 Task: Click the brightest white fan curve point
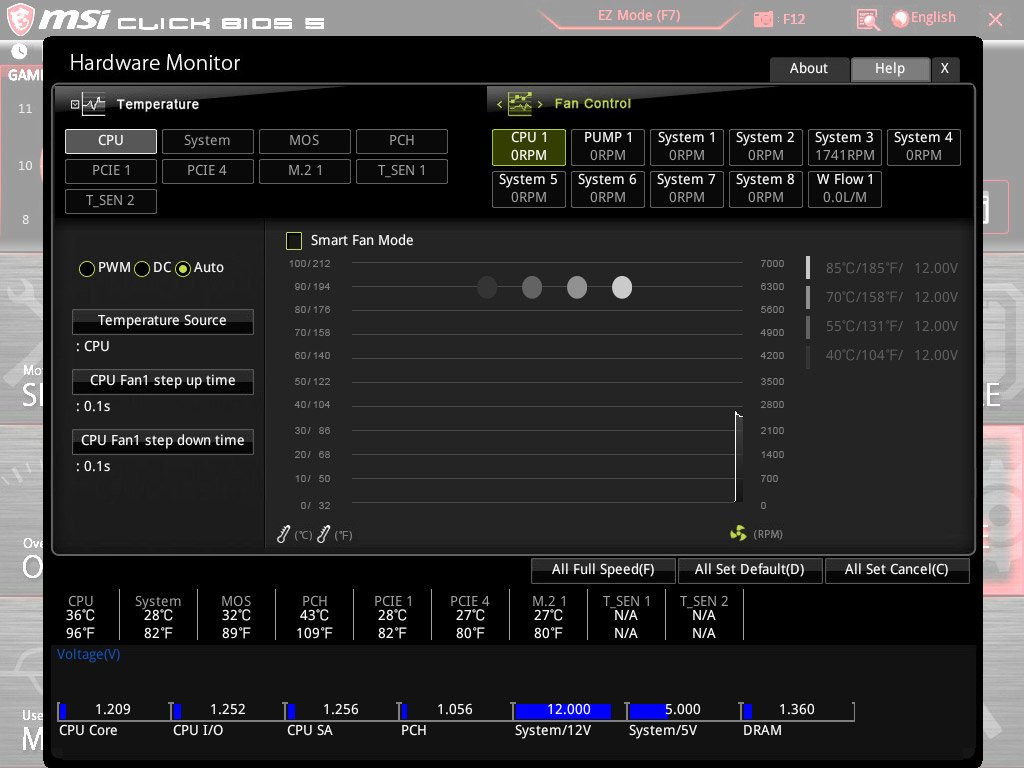[x=622, y=288]
